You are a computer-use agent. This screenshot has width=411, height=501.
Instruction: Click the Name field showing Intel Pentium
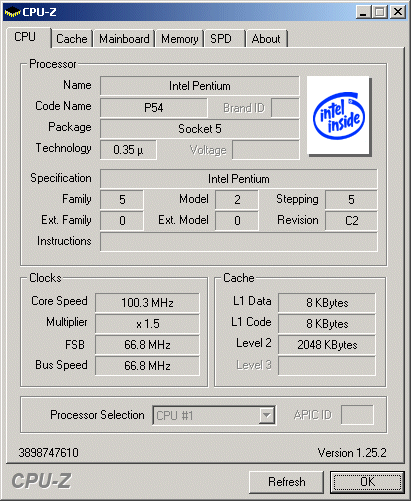[x=200, y=86]
